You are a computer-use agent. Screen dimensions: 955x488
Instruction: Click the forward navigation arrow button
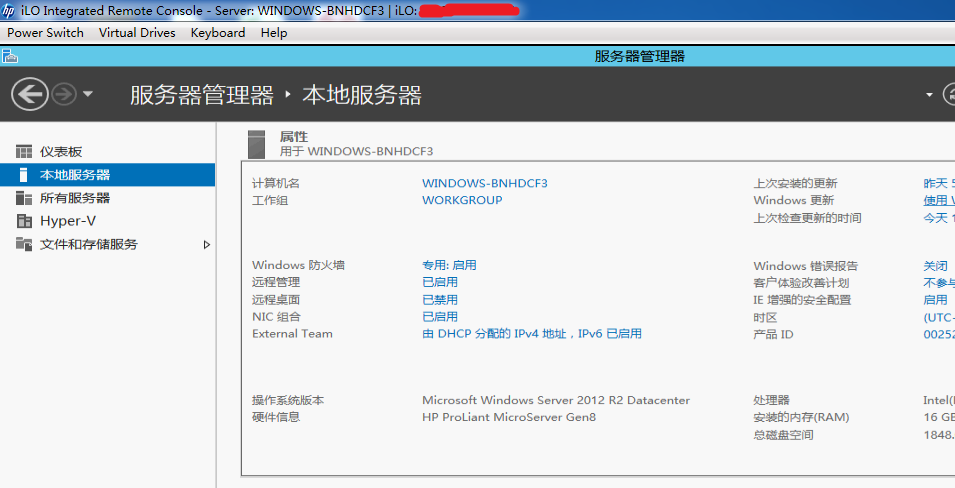pos(64,94)
